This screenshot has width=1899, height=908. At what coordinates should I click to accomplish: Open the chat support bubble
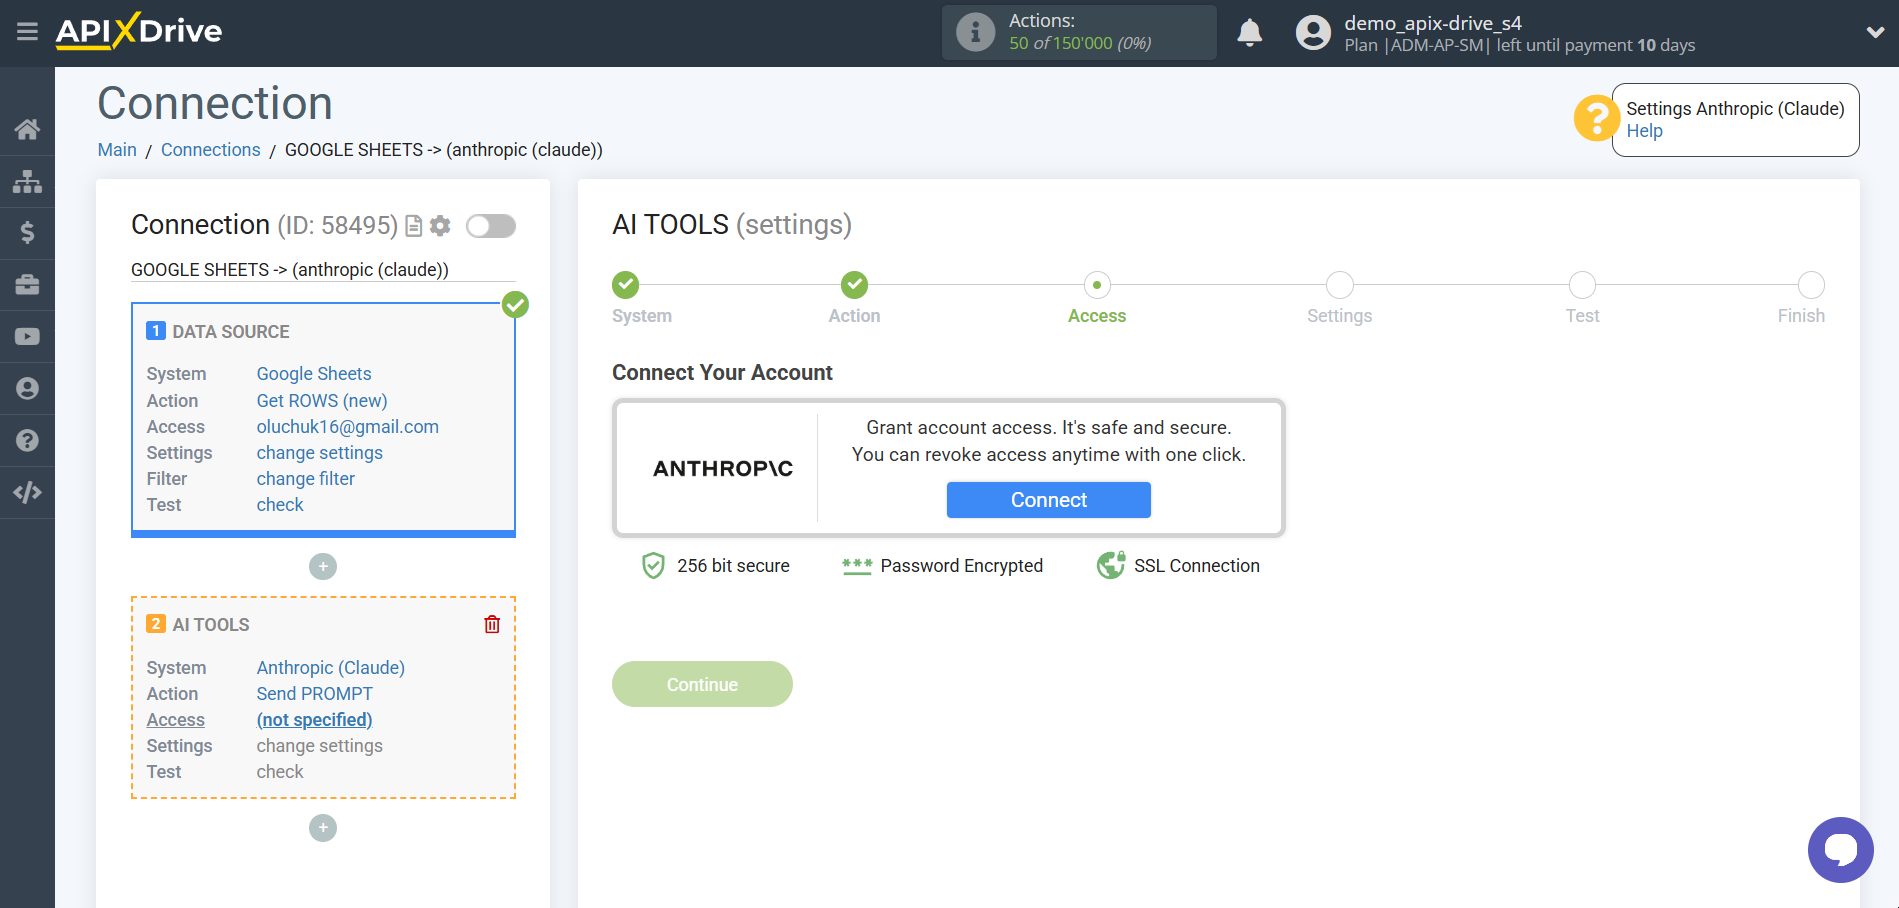coord(1840,850)
